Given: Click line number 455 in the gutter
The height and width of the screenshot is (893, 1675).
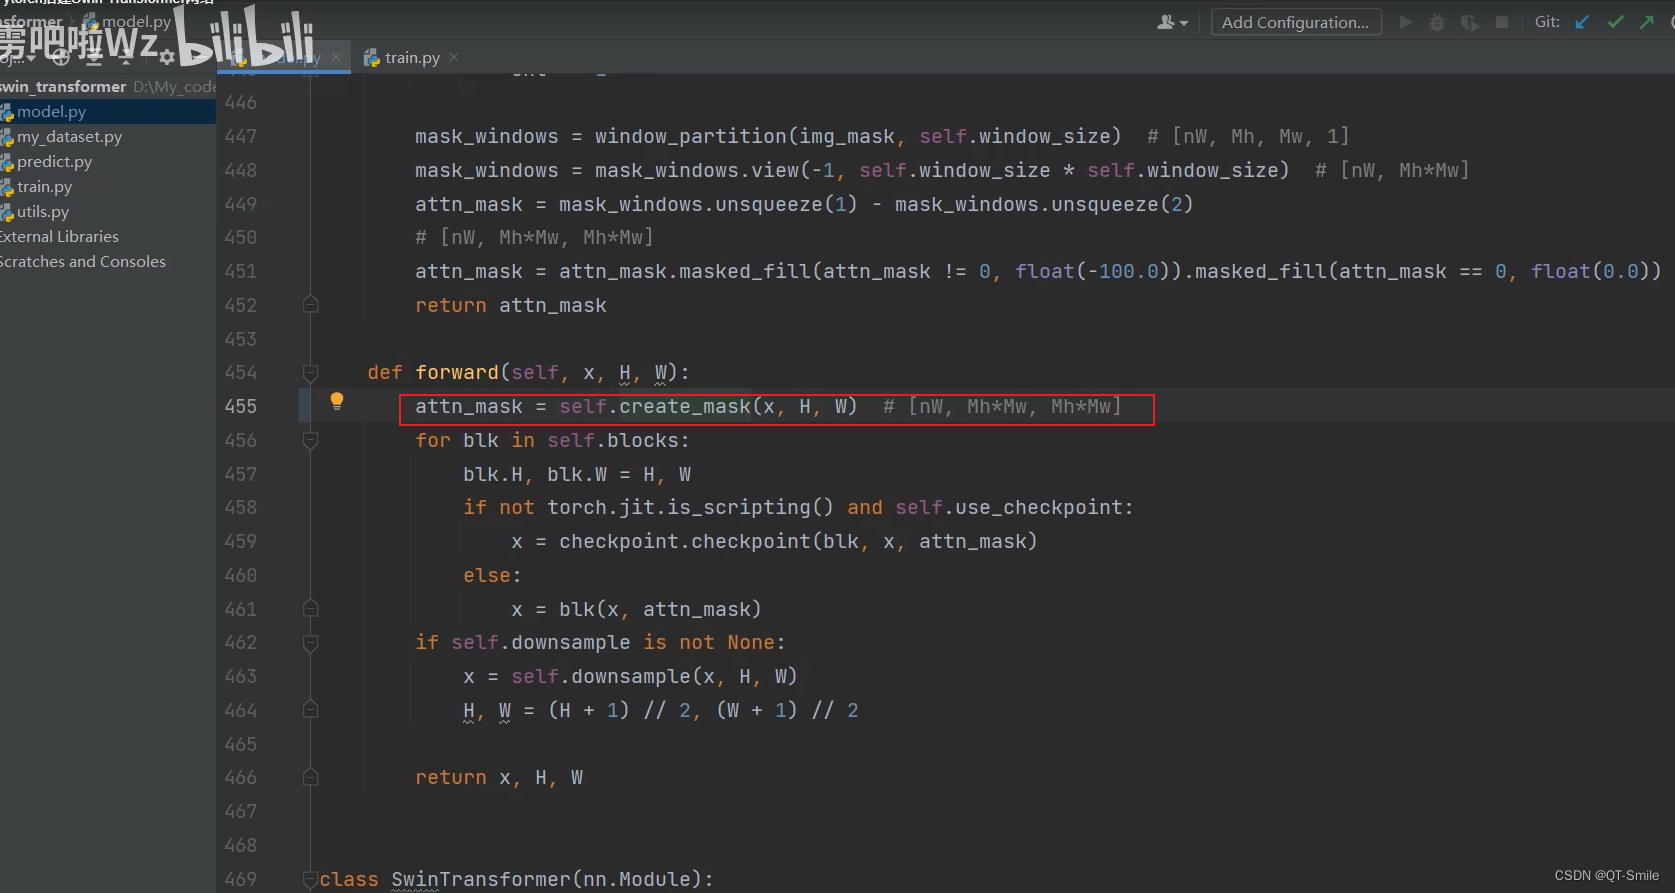Looking at the screenshot, I should click(x=241, y=406).
